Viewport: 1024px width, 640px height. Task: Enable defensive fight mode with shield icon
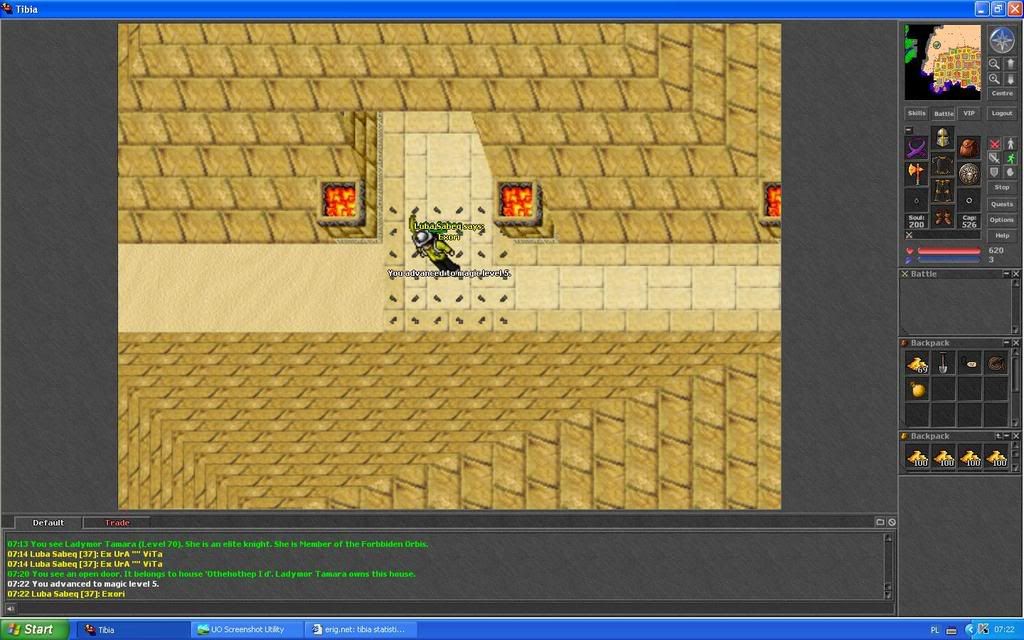[994, 172]
